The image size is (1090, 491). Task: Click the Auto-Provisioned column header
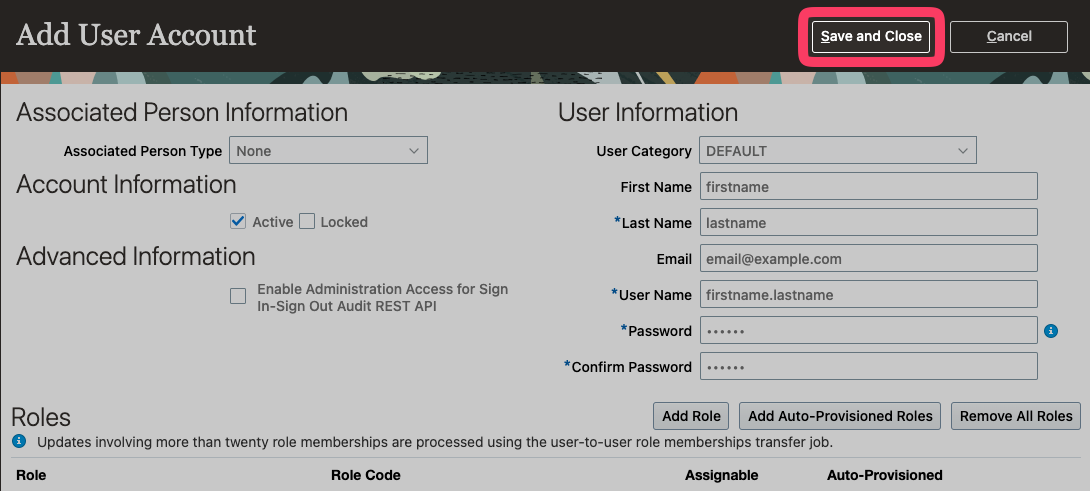884,475
